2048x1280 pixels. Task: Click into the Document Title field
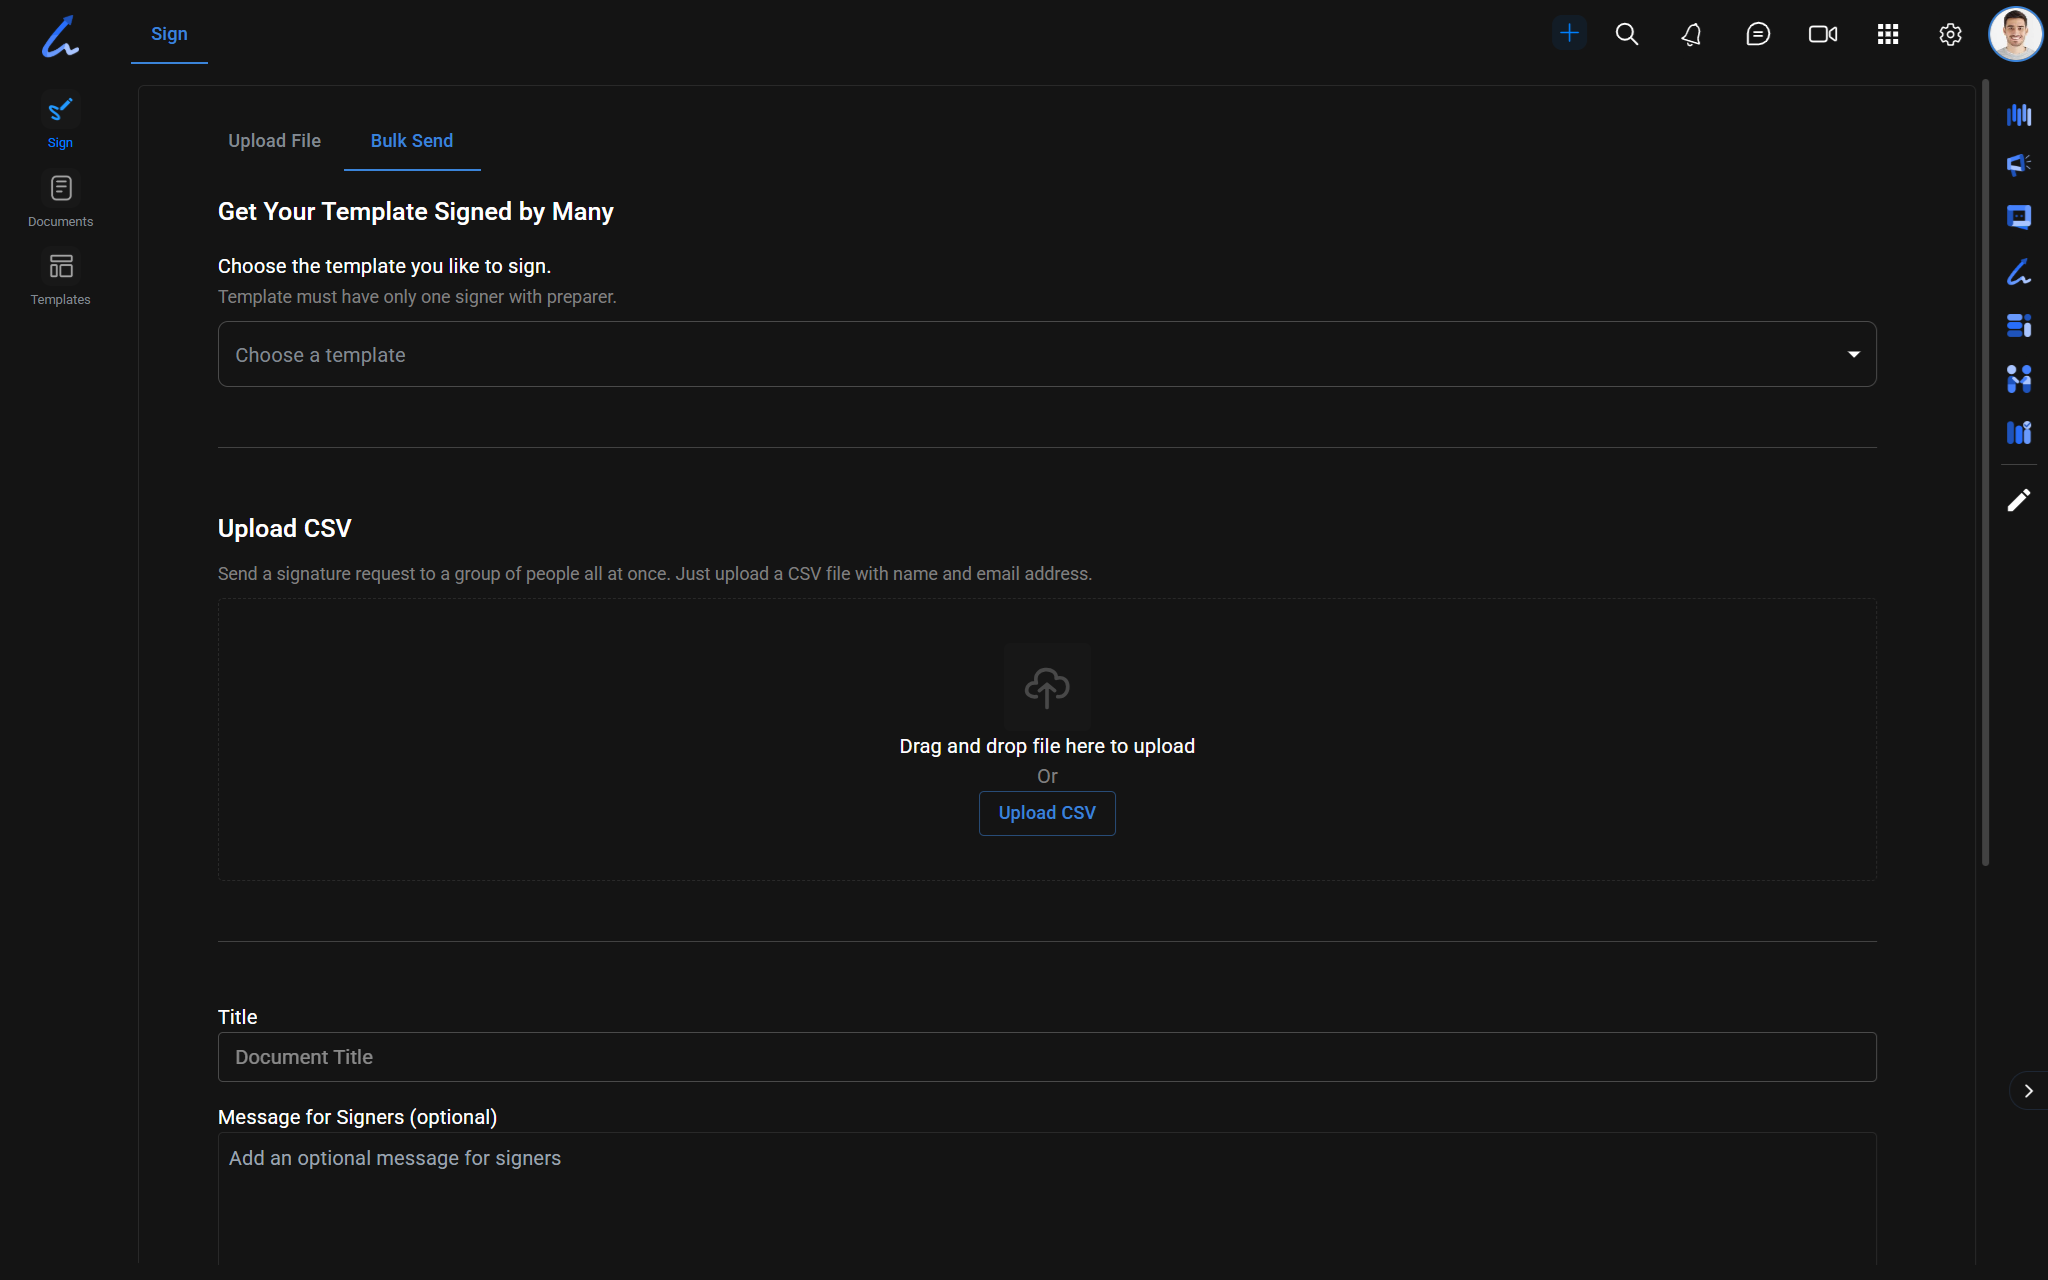tap(1046, 1057)
